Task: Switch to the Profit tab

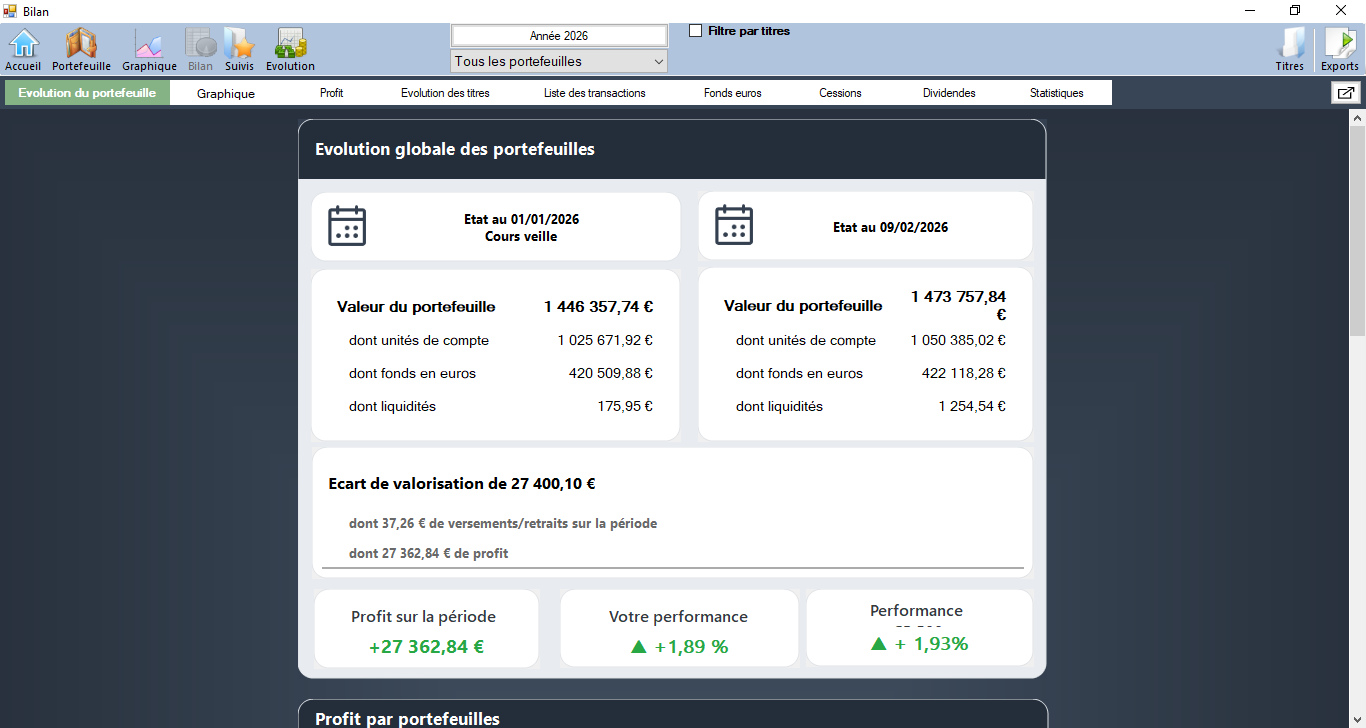Action: (x=331, y=93)
